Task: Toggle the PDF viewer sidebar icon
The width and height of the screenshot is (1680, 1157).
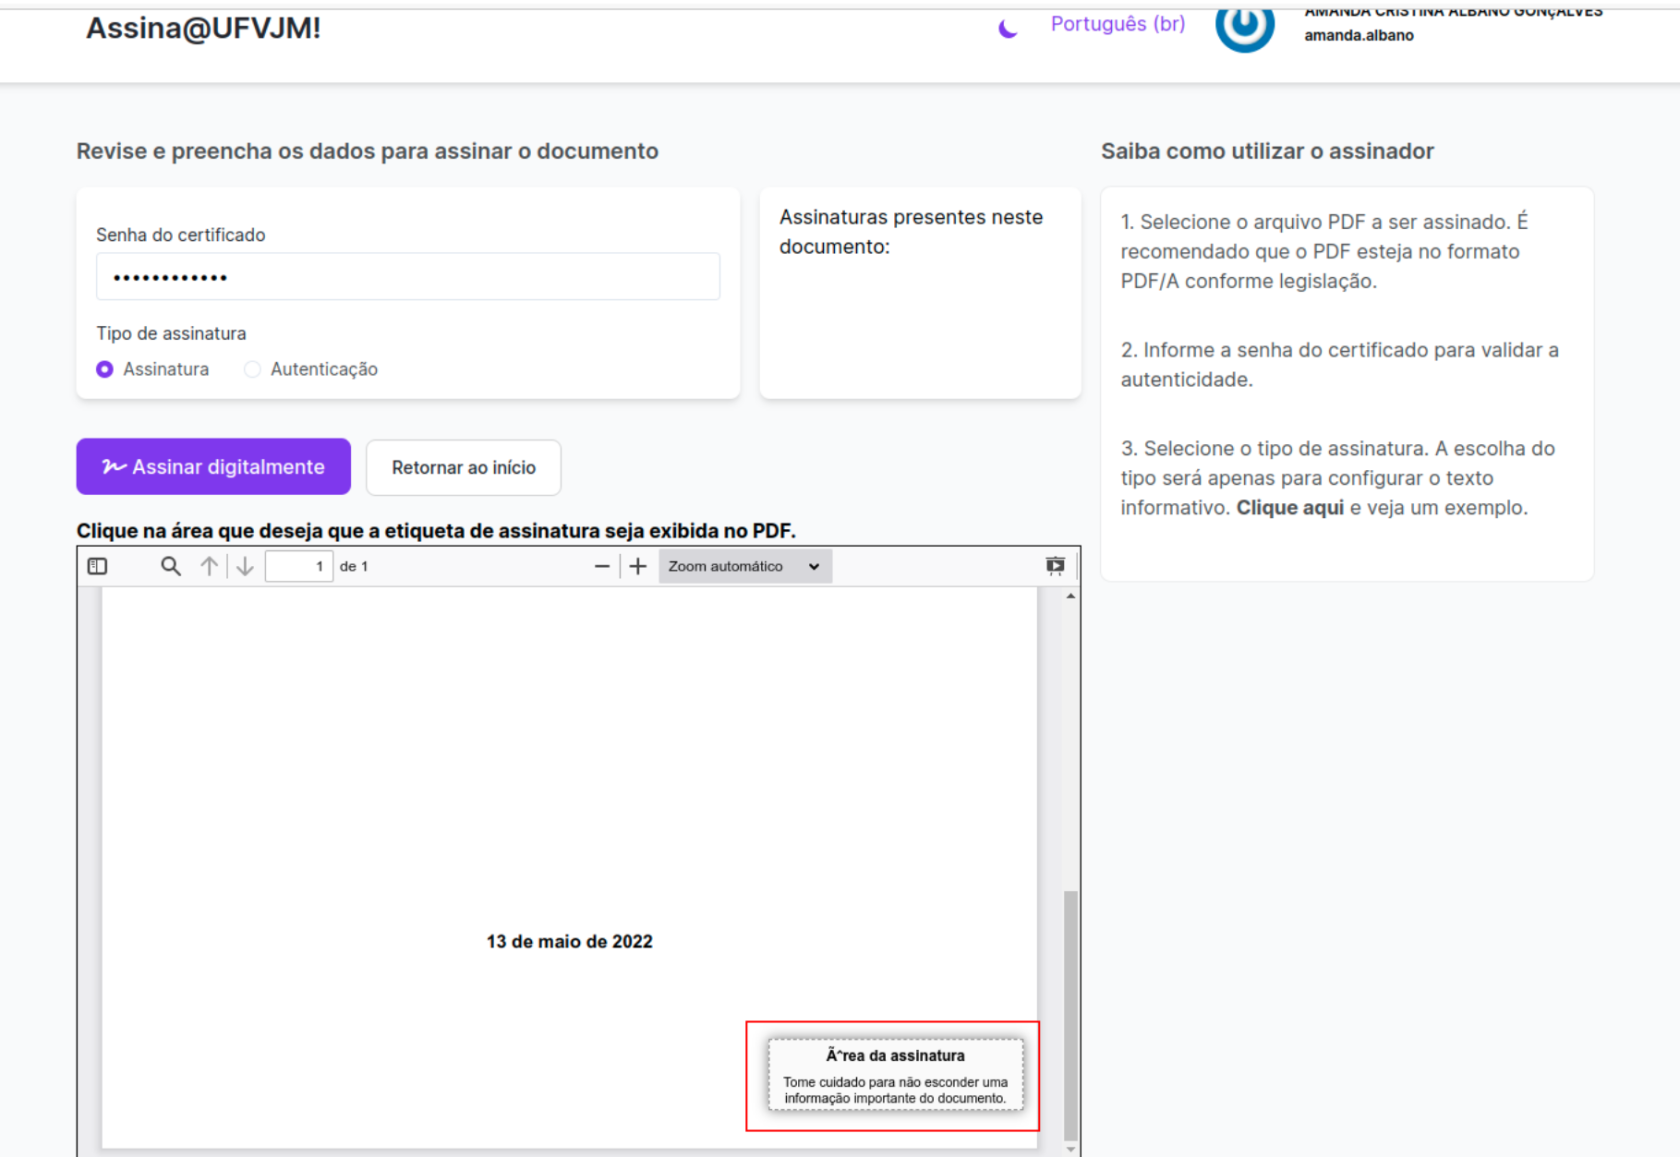Action: (x=97, y=566)
